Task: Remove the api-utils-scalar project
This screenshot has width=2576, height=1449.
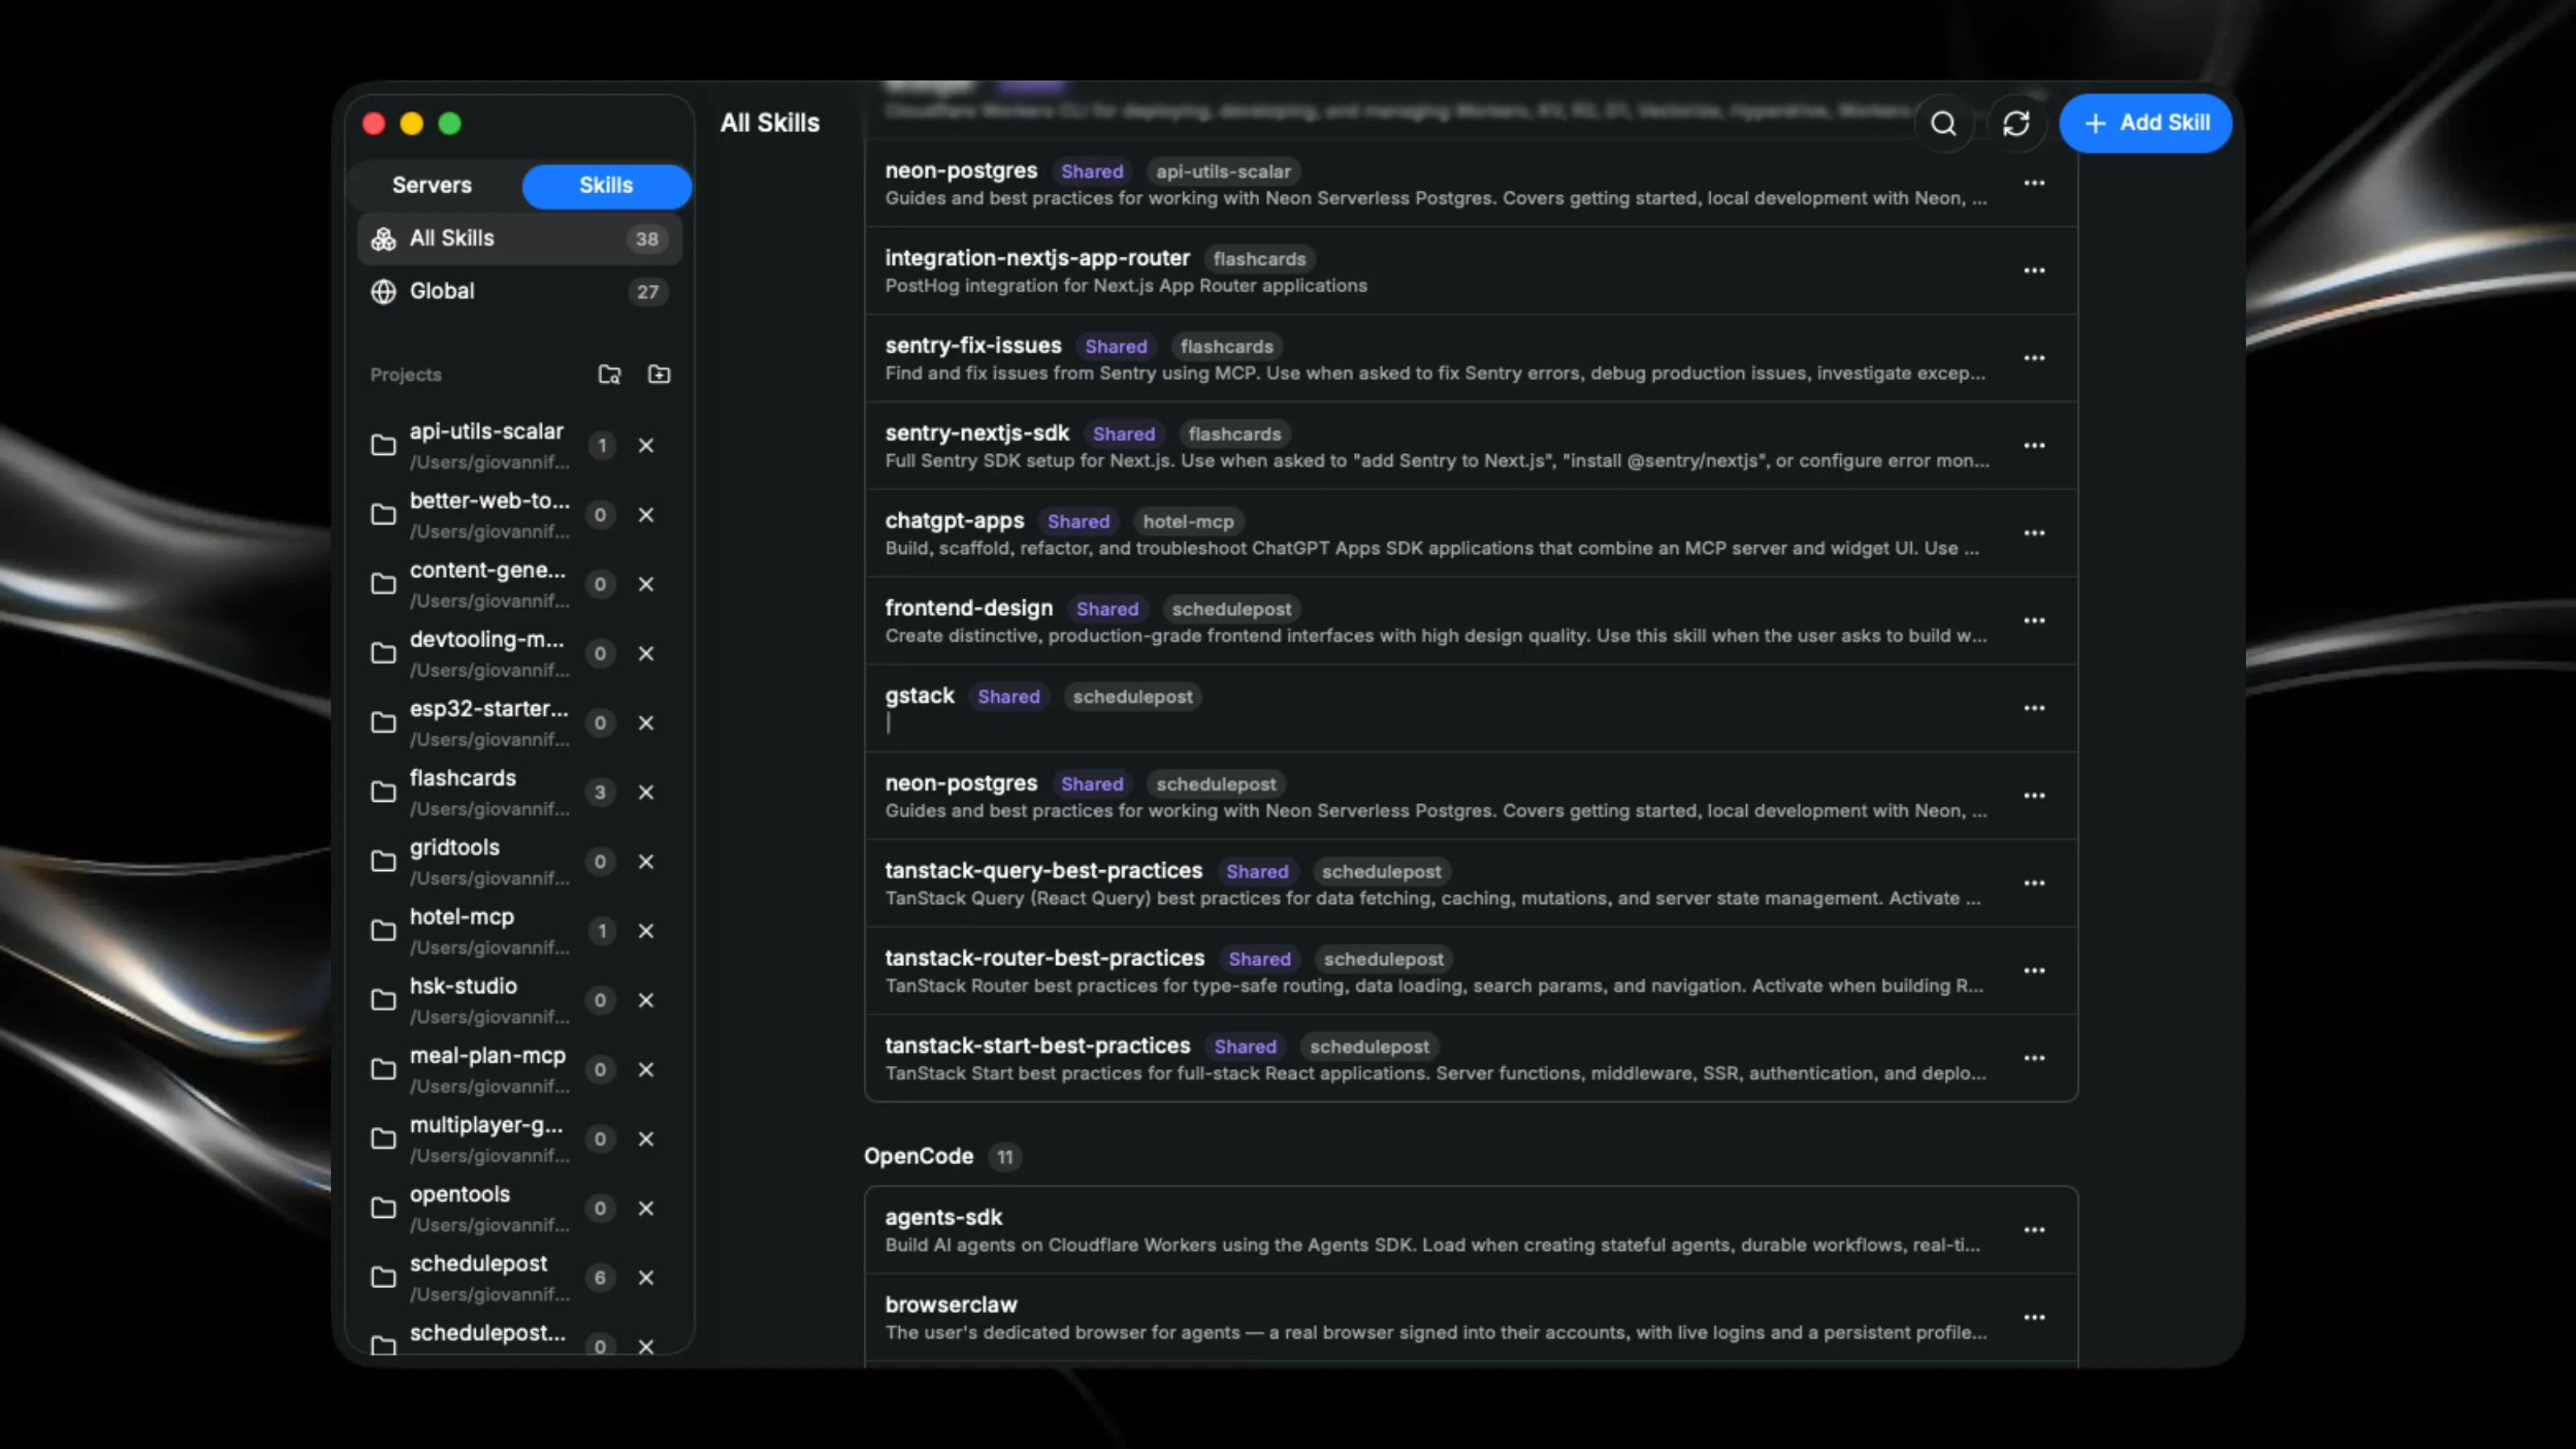Action: pos(646,445)
